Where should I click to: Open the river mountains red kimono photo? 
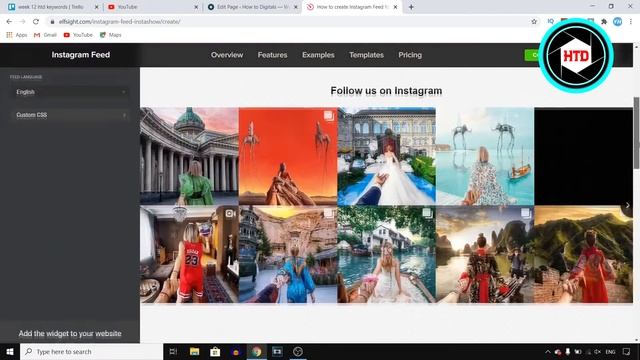(x=485, y=254)
